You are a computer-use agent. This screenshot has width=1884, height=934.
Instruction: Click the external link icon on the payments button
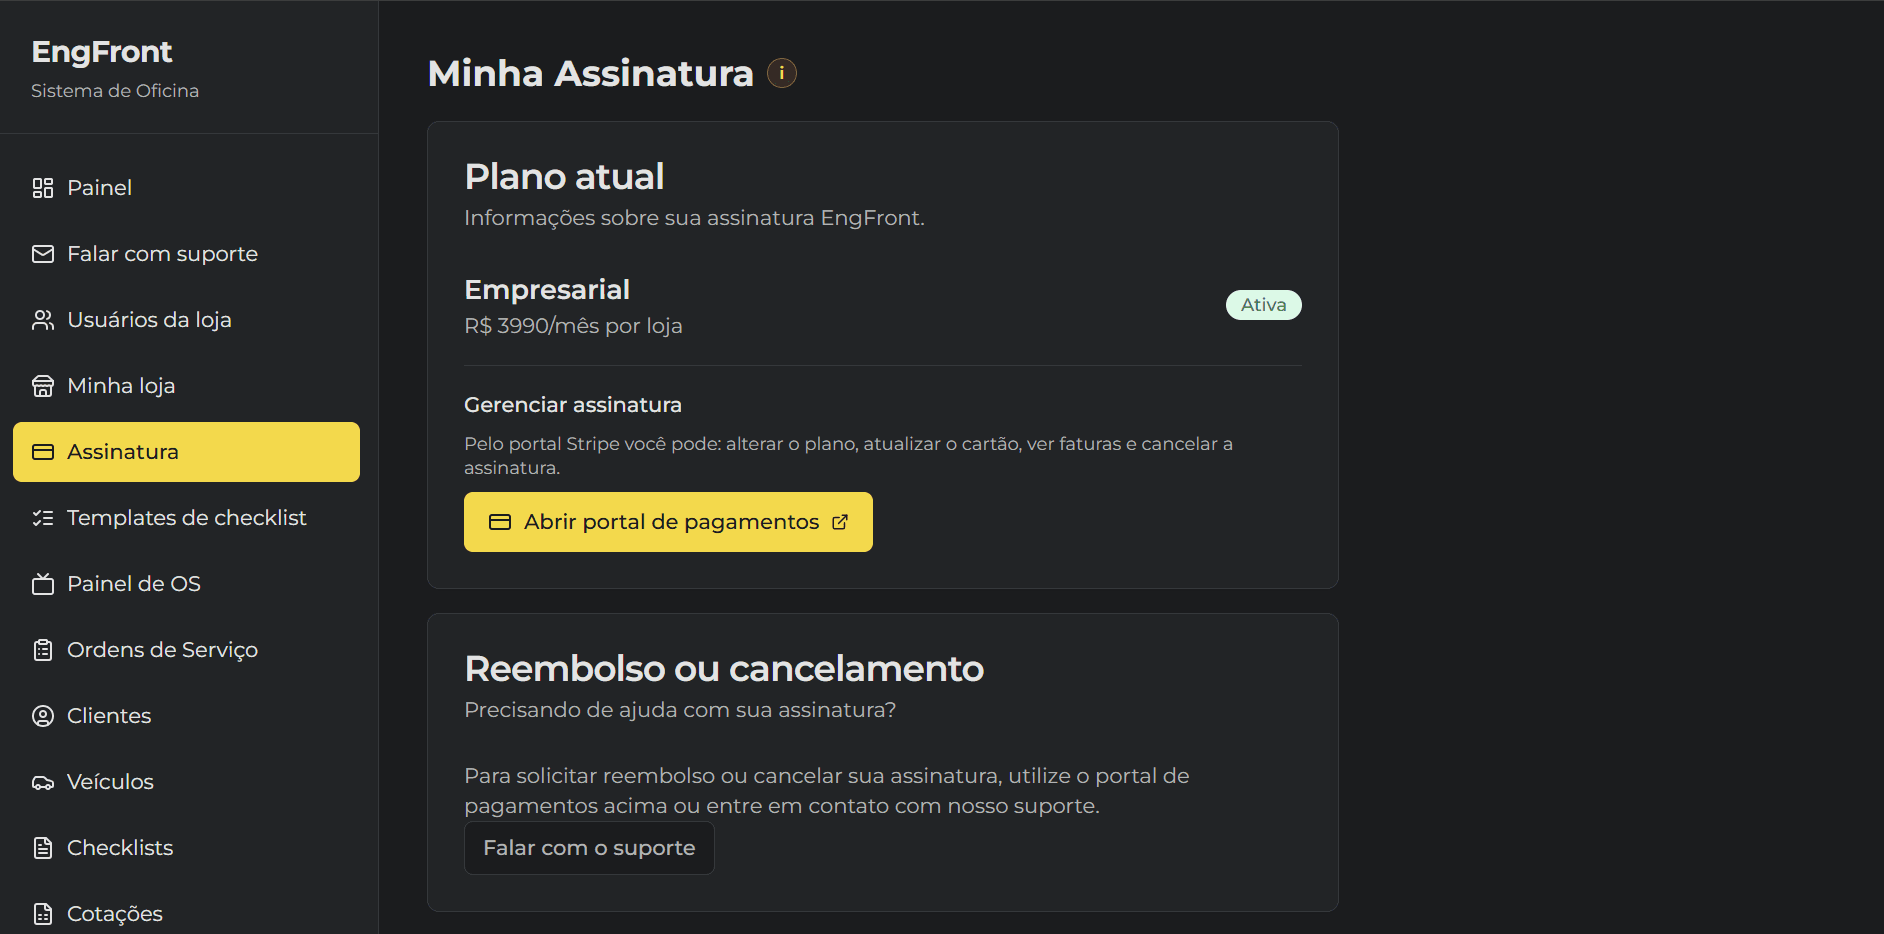click(839, 521)
